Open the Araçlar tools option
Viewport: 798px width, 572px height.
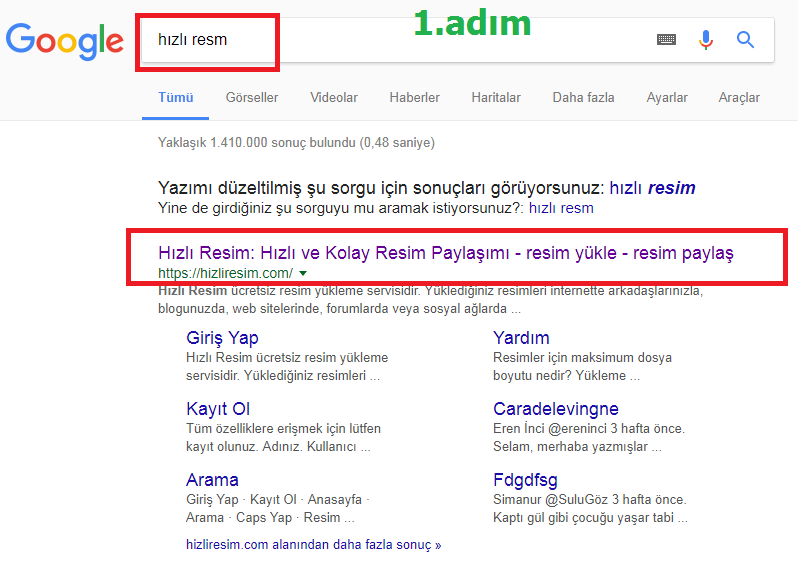click(x=739, y=98)
